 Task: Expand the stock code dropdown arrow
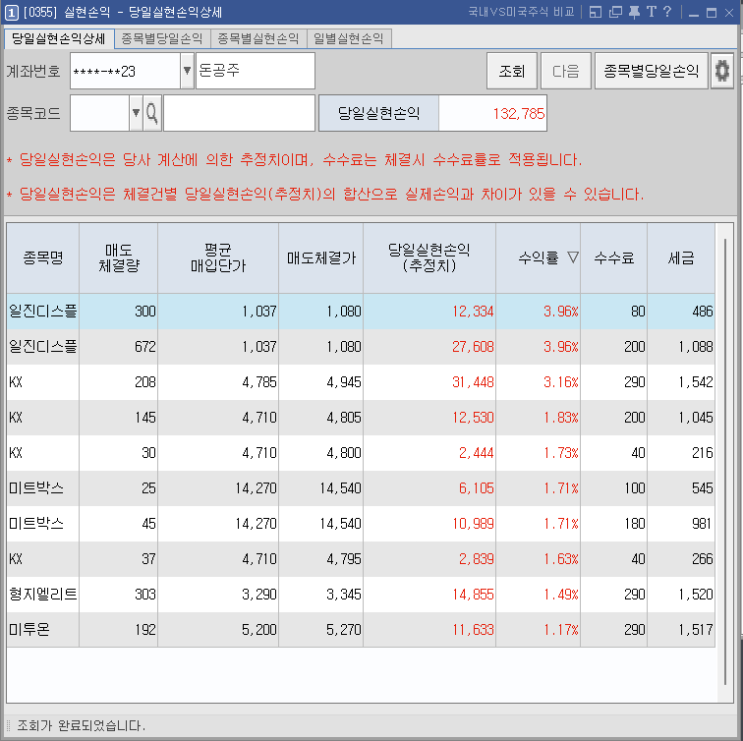click(x=136, y=113)
